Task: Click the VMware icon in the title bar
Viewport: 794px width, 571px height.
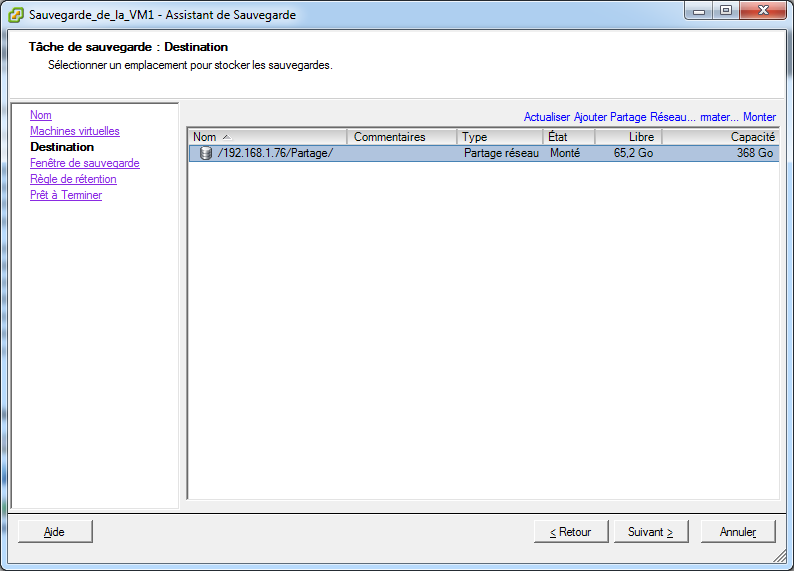Action: click(x=16, y=15)
